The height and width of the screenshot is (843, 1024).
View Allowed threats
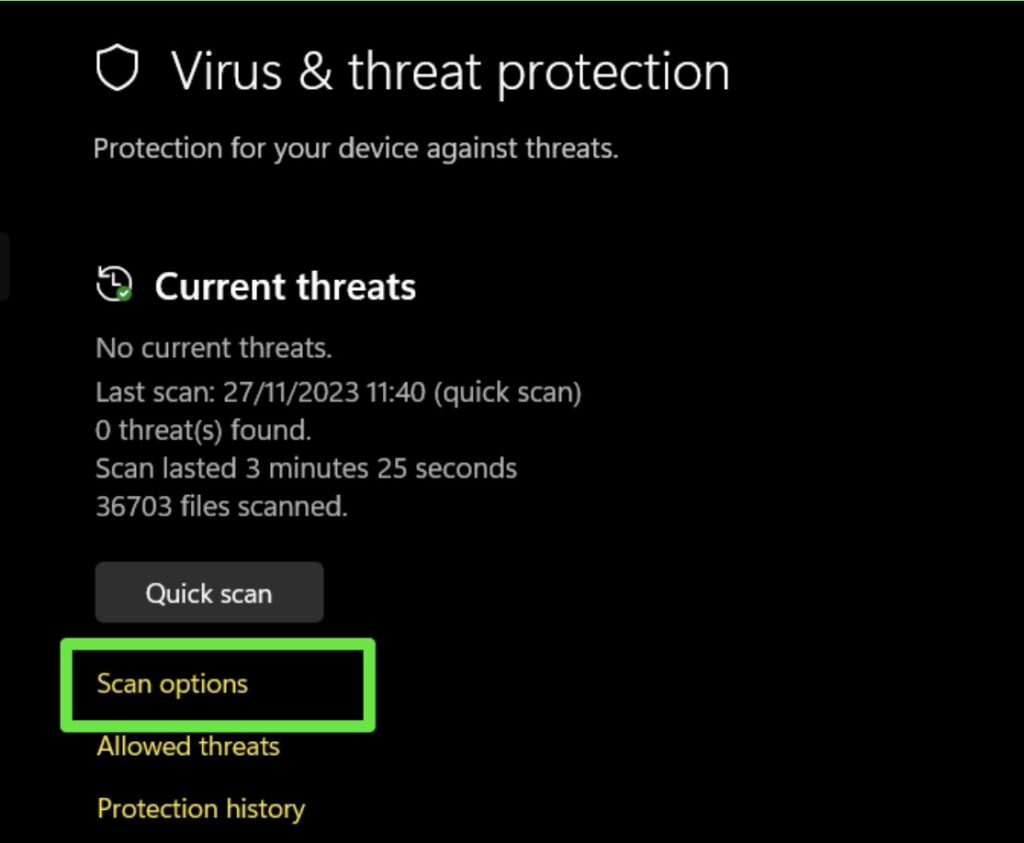(x=187, y=746)
